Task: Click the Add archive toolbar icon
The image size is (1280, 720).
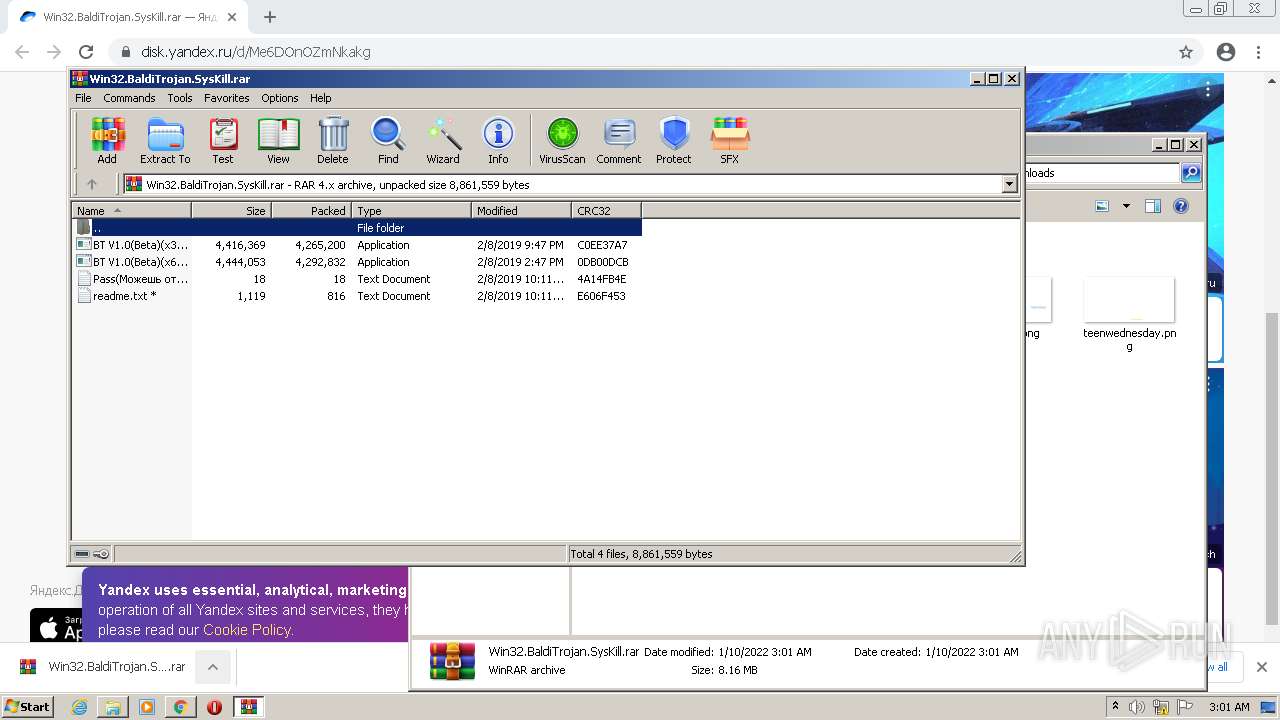Action: coord(107,140)
